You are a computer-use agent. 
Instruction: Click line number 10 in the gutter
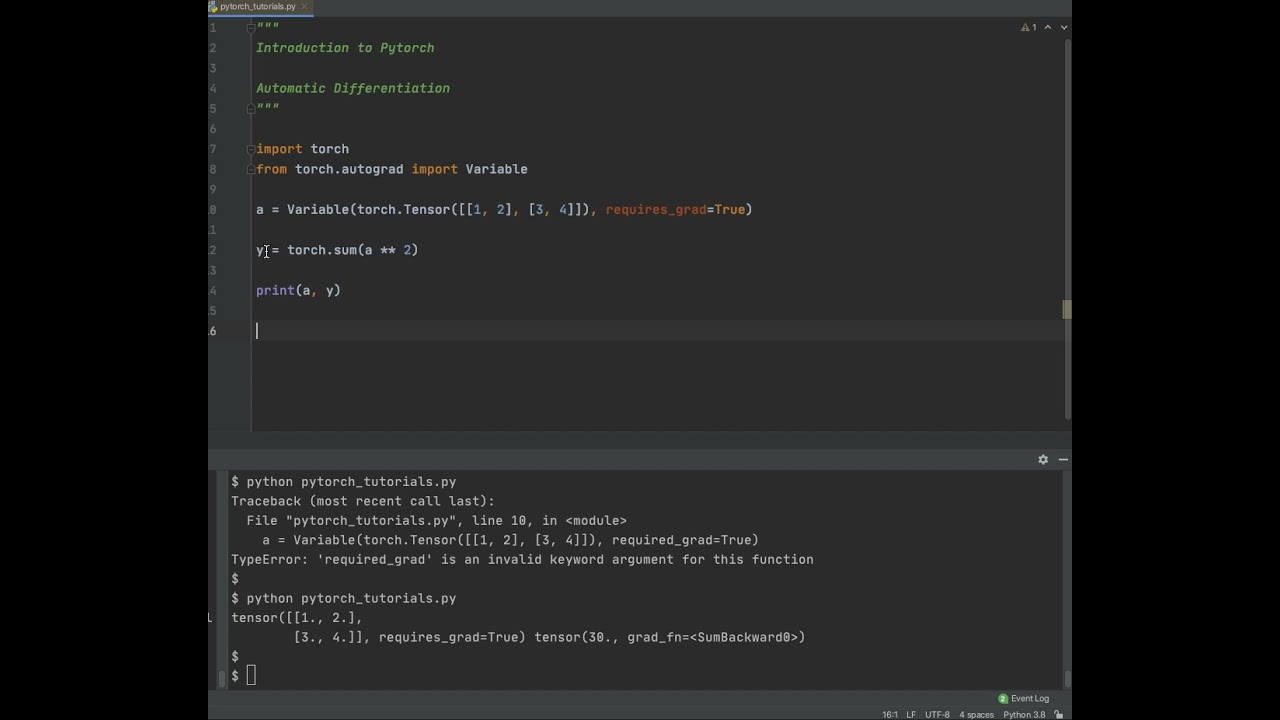click(213, 209)
